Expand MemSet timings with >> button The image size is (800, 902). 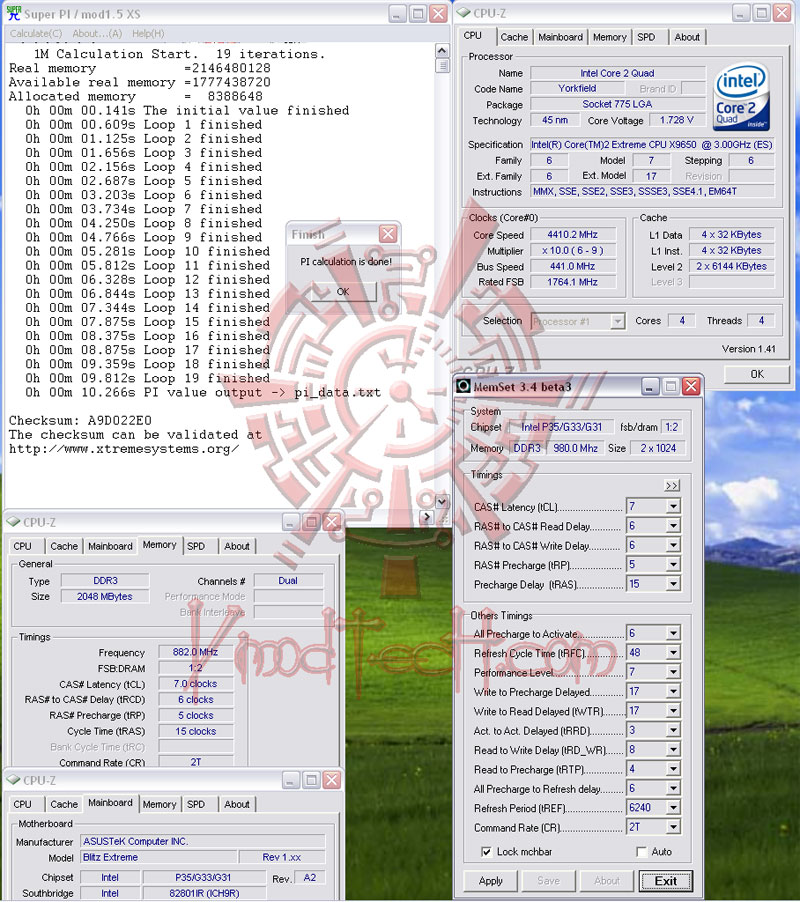point(672,486)
